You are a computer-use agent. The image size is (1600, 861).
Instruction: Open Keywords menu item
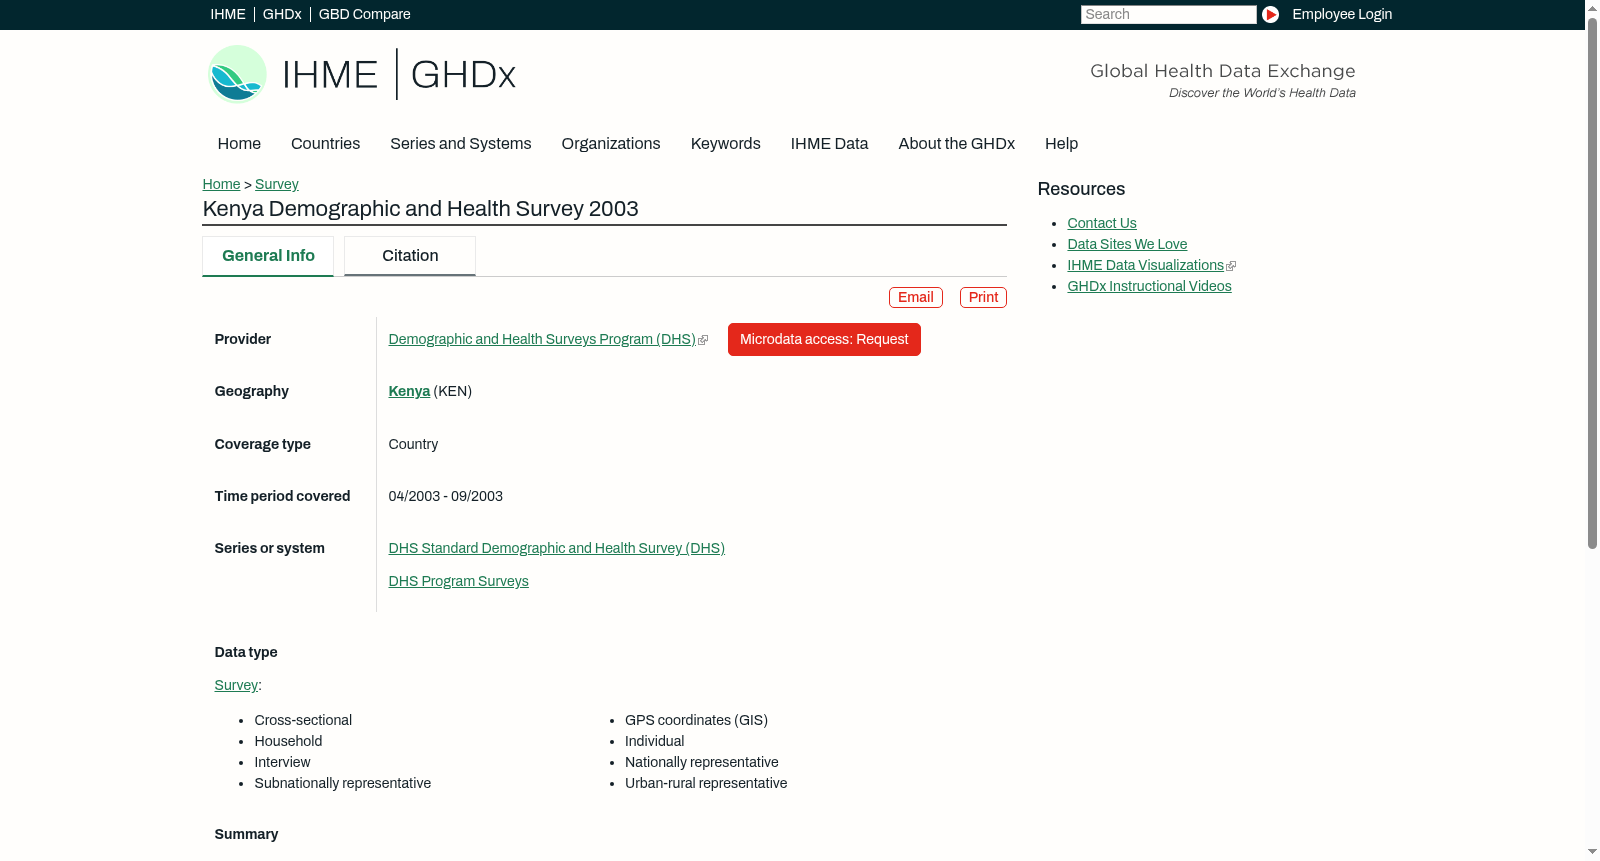click(x=726, y=144)
